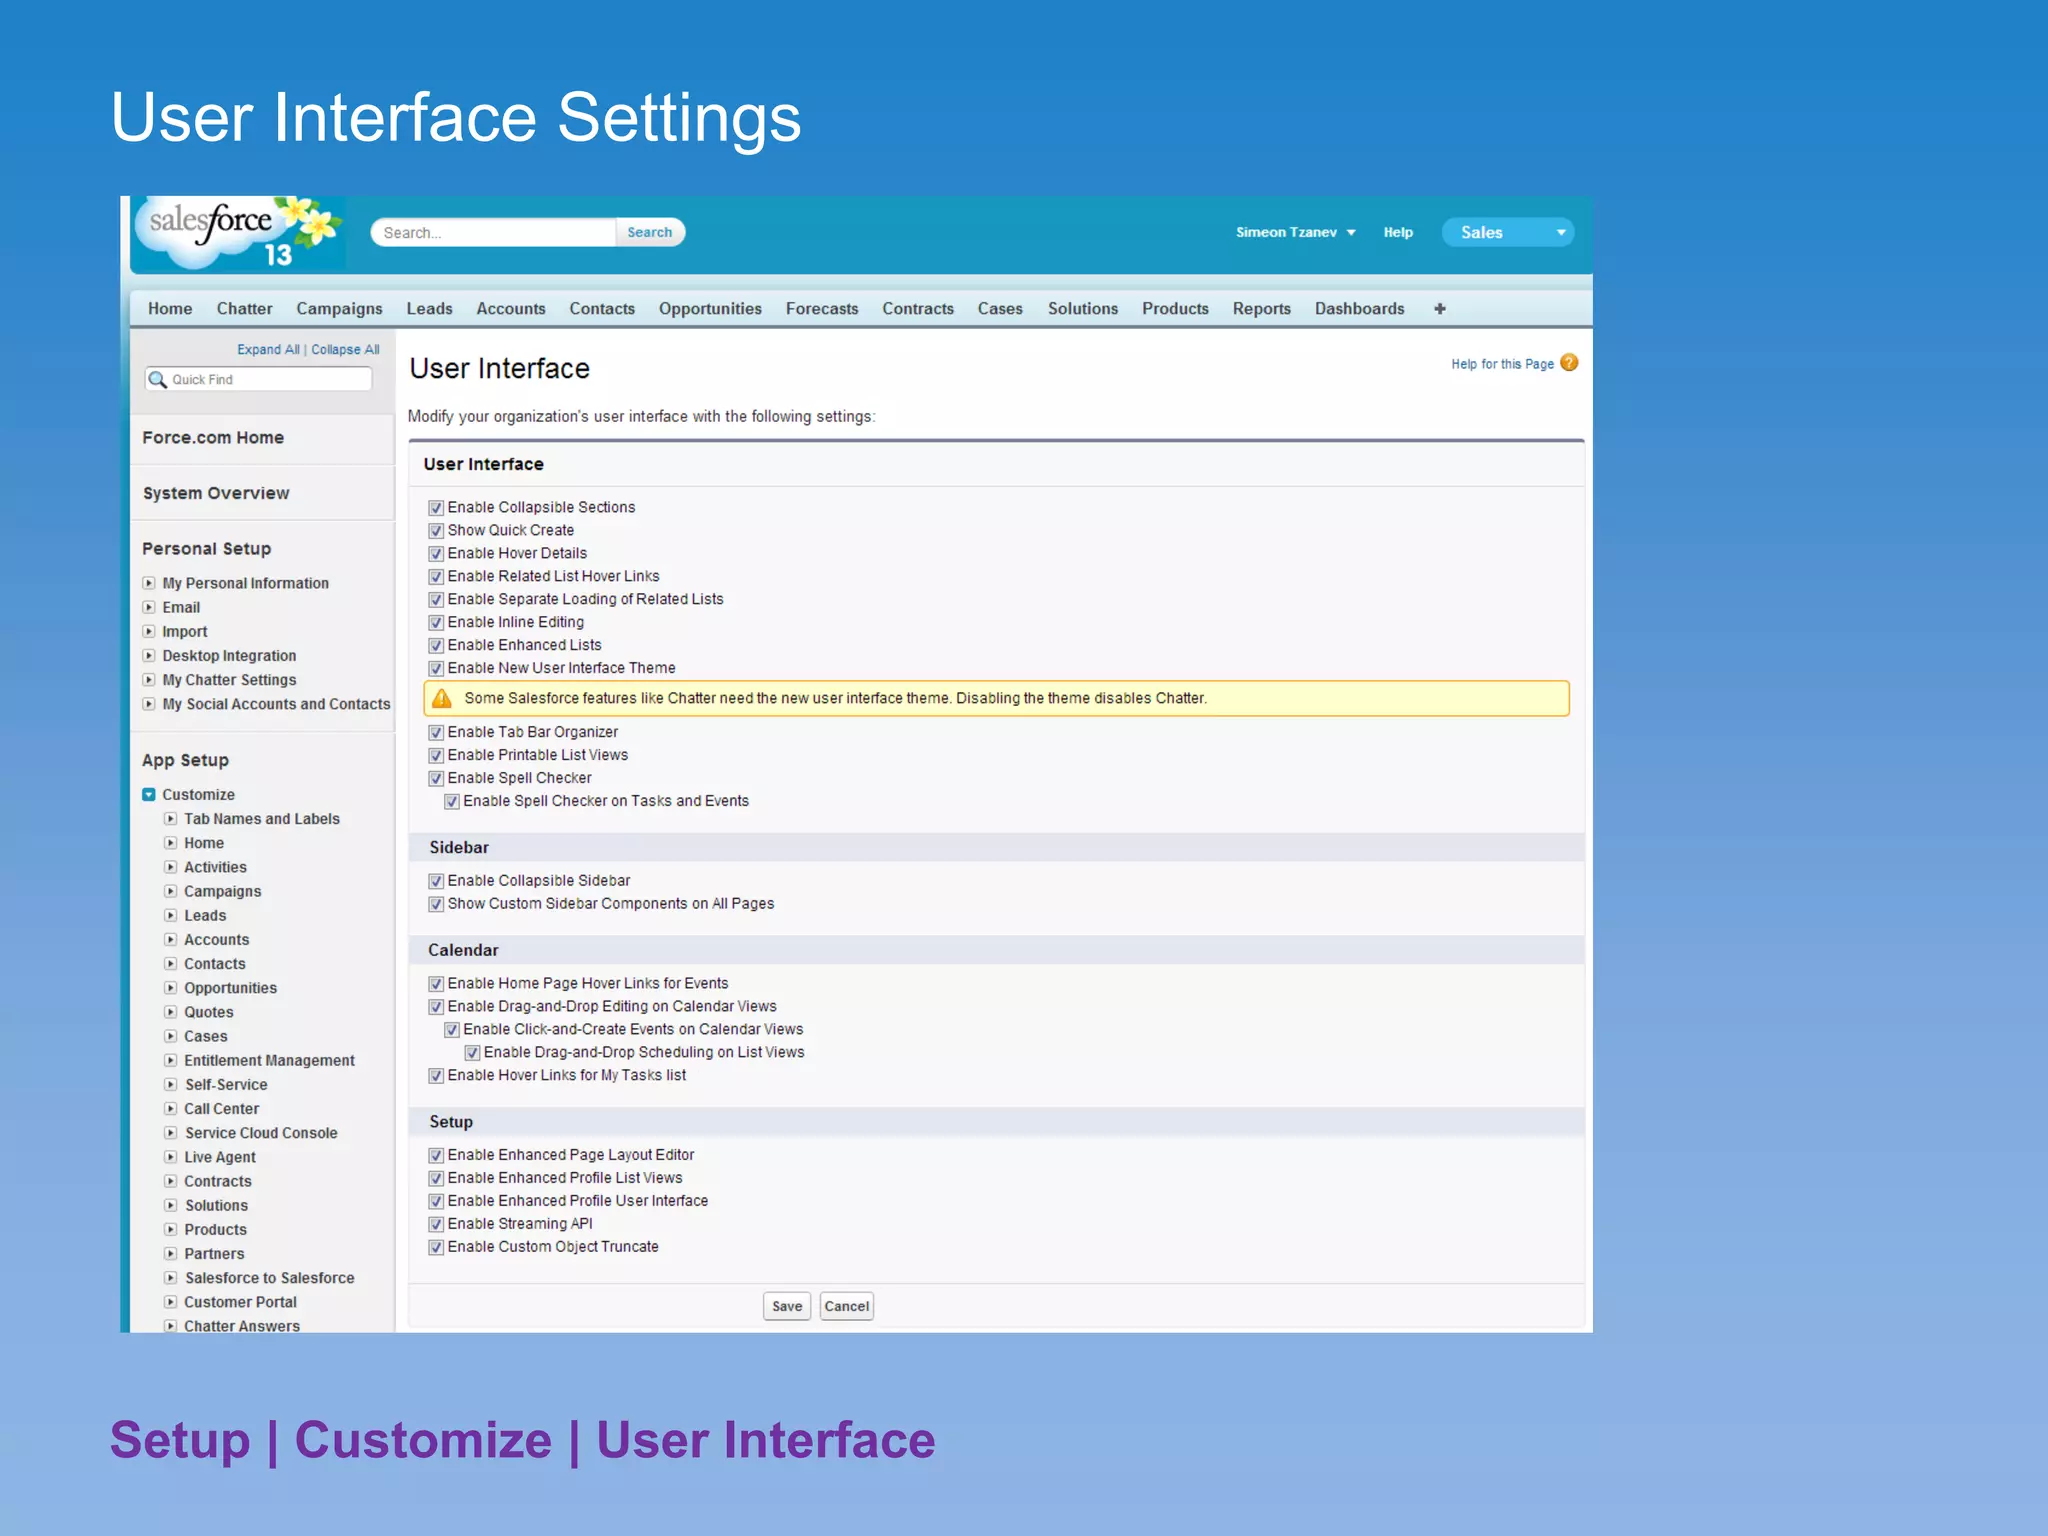Image resolution: width=2048 pixels, height=1536 pixels.
Task: Open the Help link in header
Action: pos(1398,232)
